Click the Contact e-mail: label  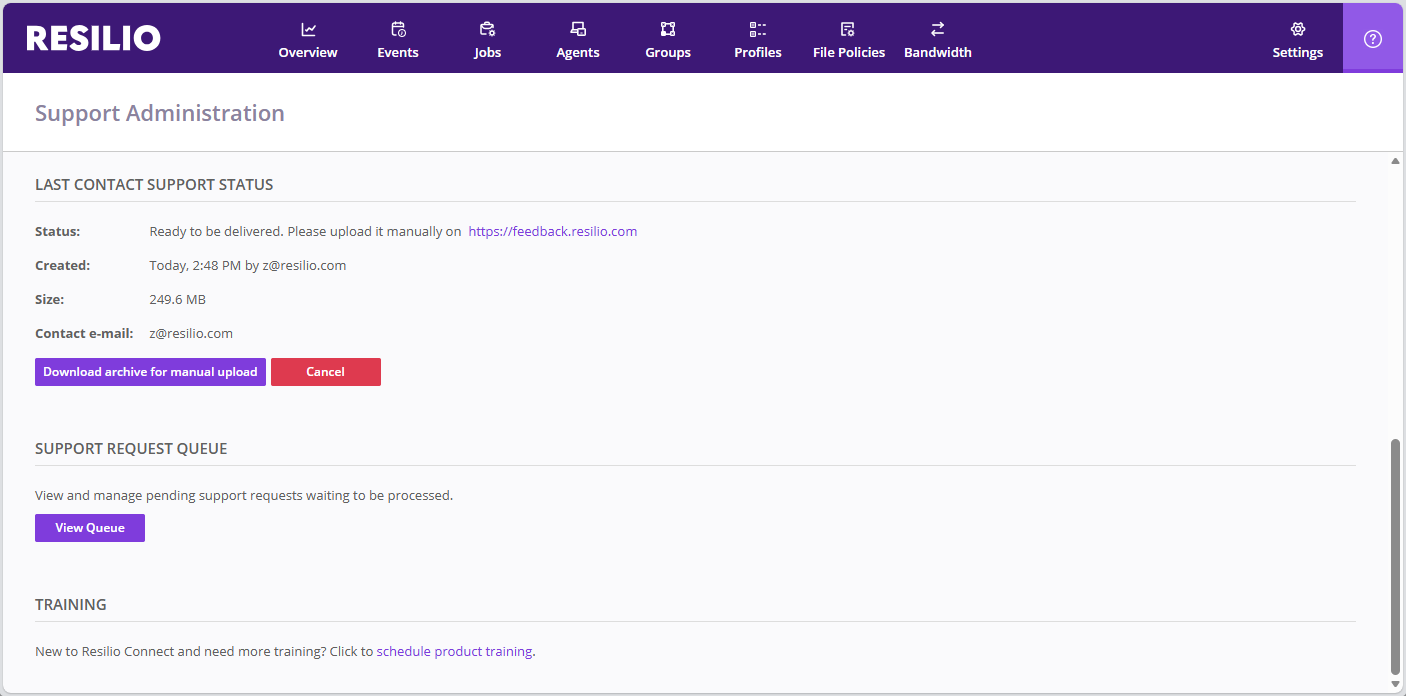(84, 333)
